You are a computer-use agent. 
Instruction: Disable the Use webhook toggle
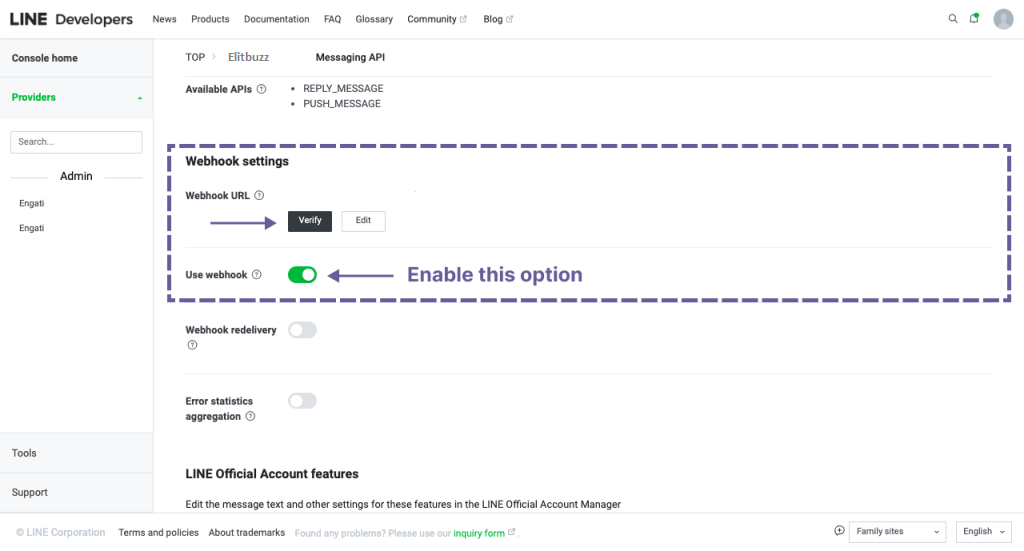[302, 275]
